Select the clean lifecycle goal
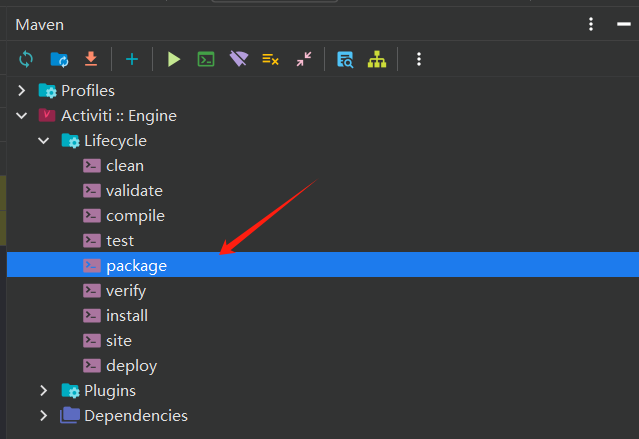The image size is (639, 439). click(124, 166)
